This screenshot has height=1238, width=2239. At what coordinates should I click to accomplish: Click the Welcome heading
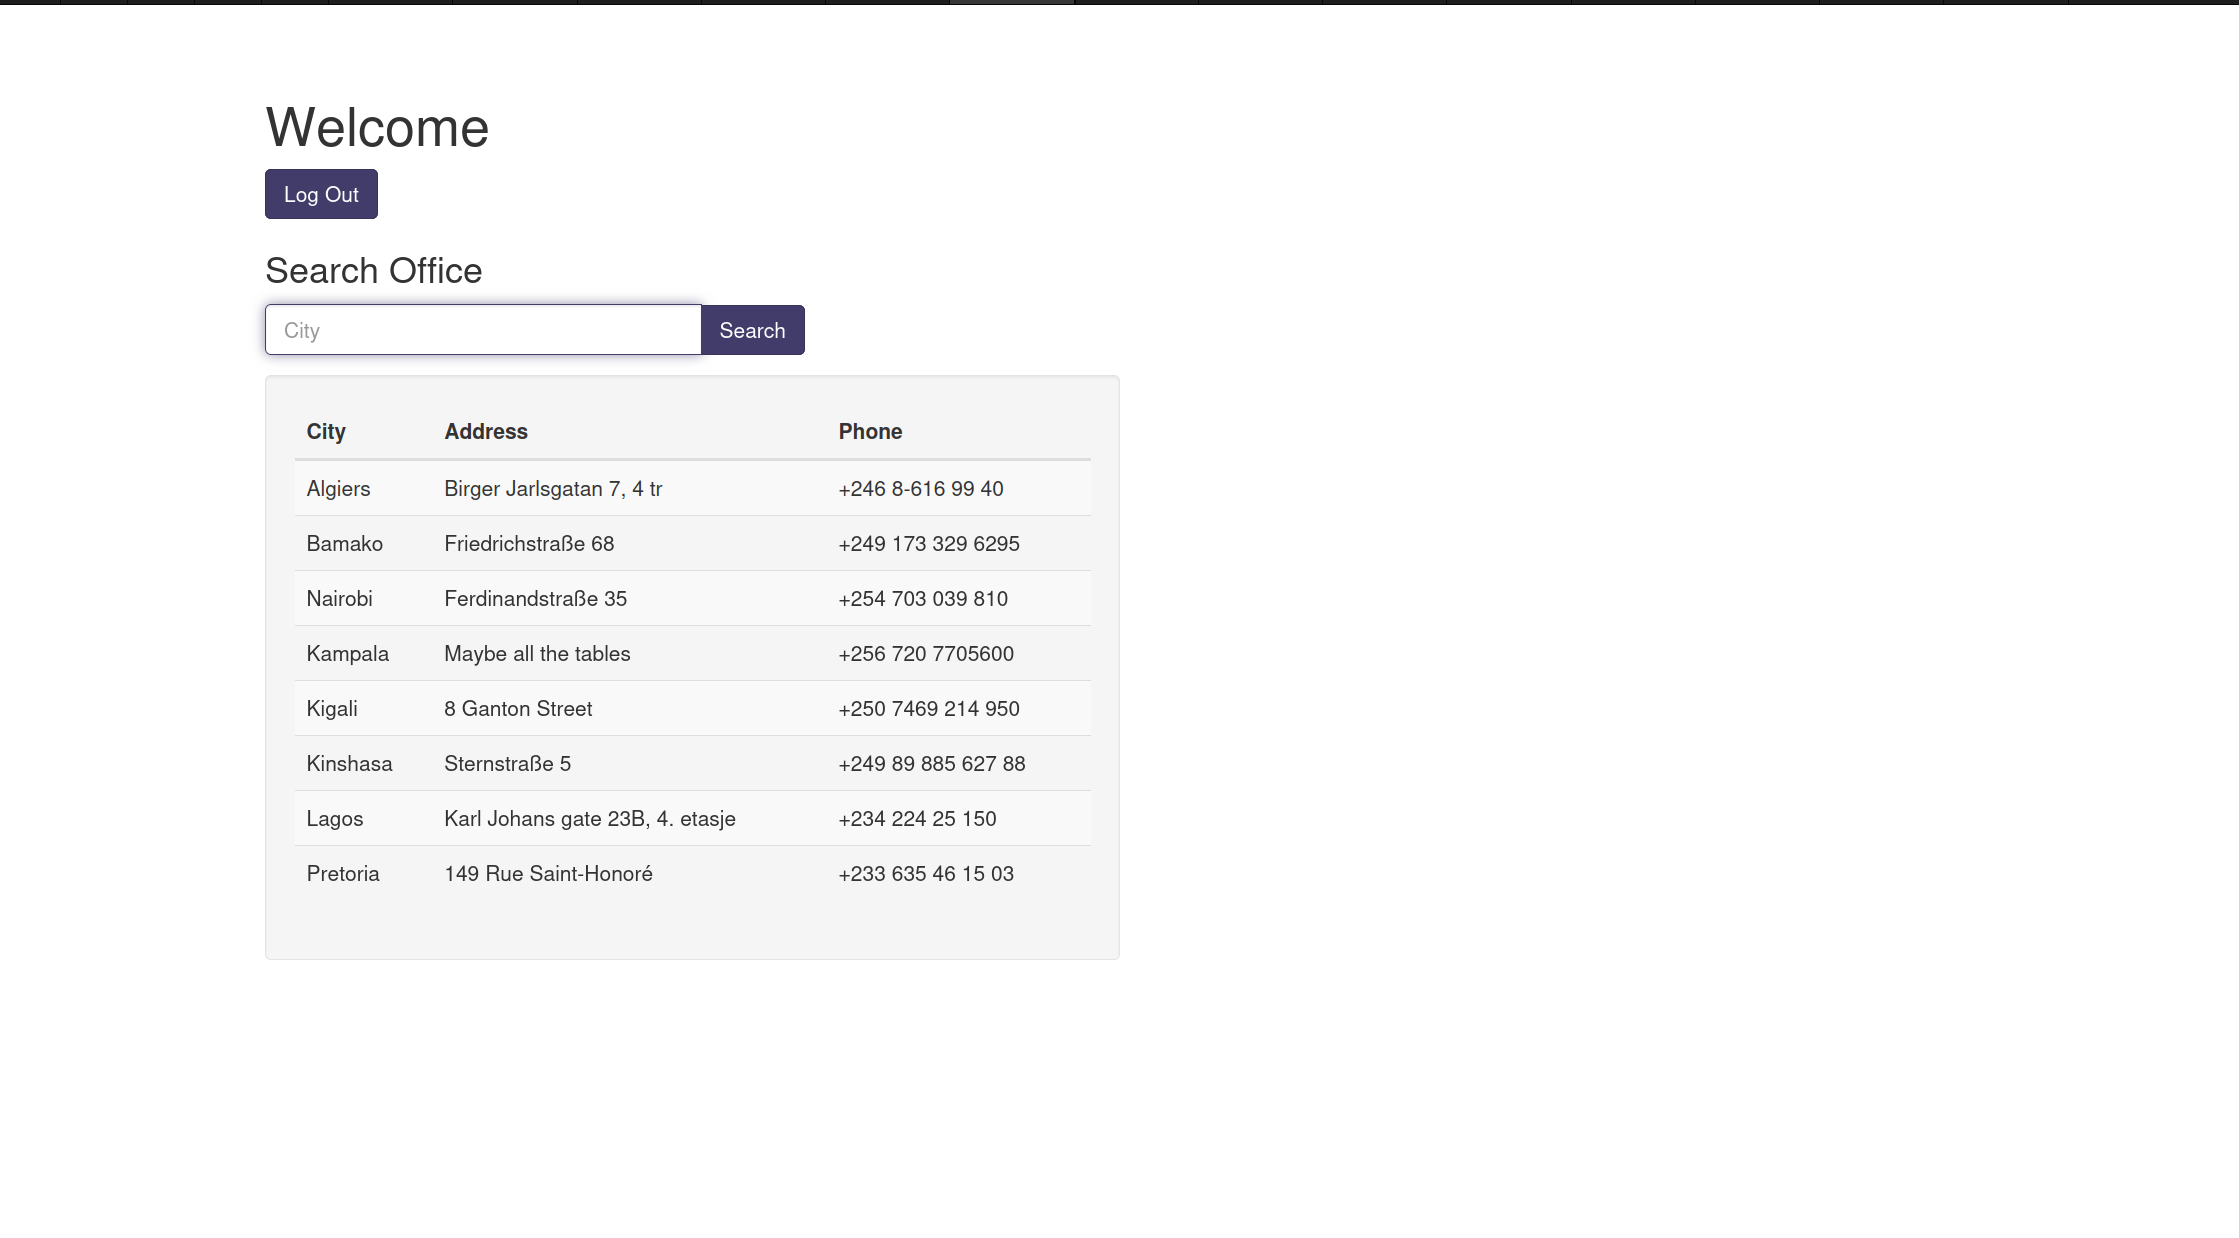(x=377, y=128)
